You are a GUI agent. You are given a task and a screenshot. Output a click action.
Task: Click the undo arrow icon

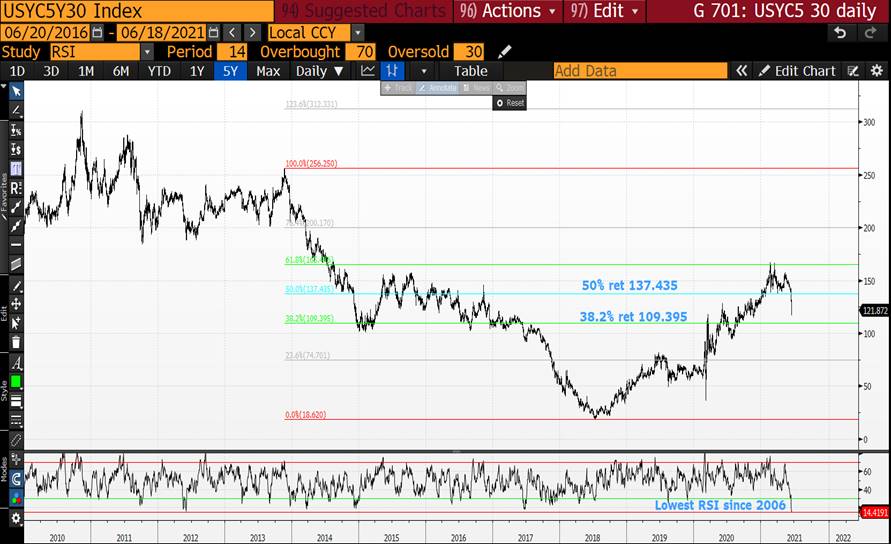click(840, 32)
